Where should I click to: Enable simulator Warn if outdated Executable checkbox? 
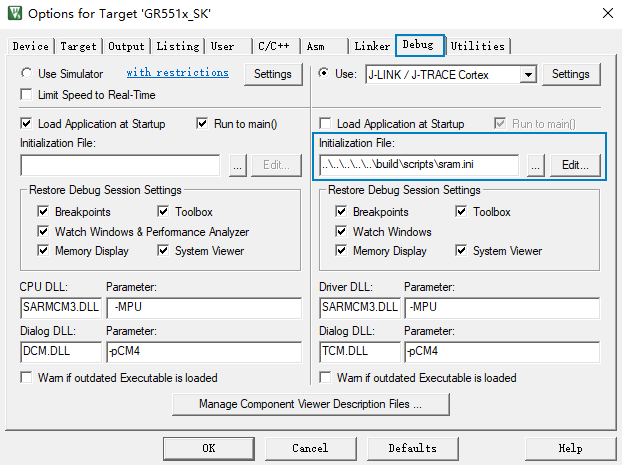point(26,377)
